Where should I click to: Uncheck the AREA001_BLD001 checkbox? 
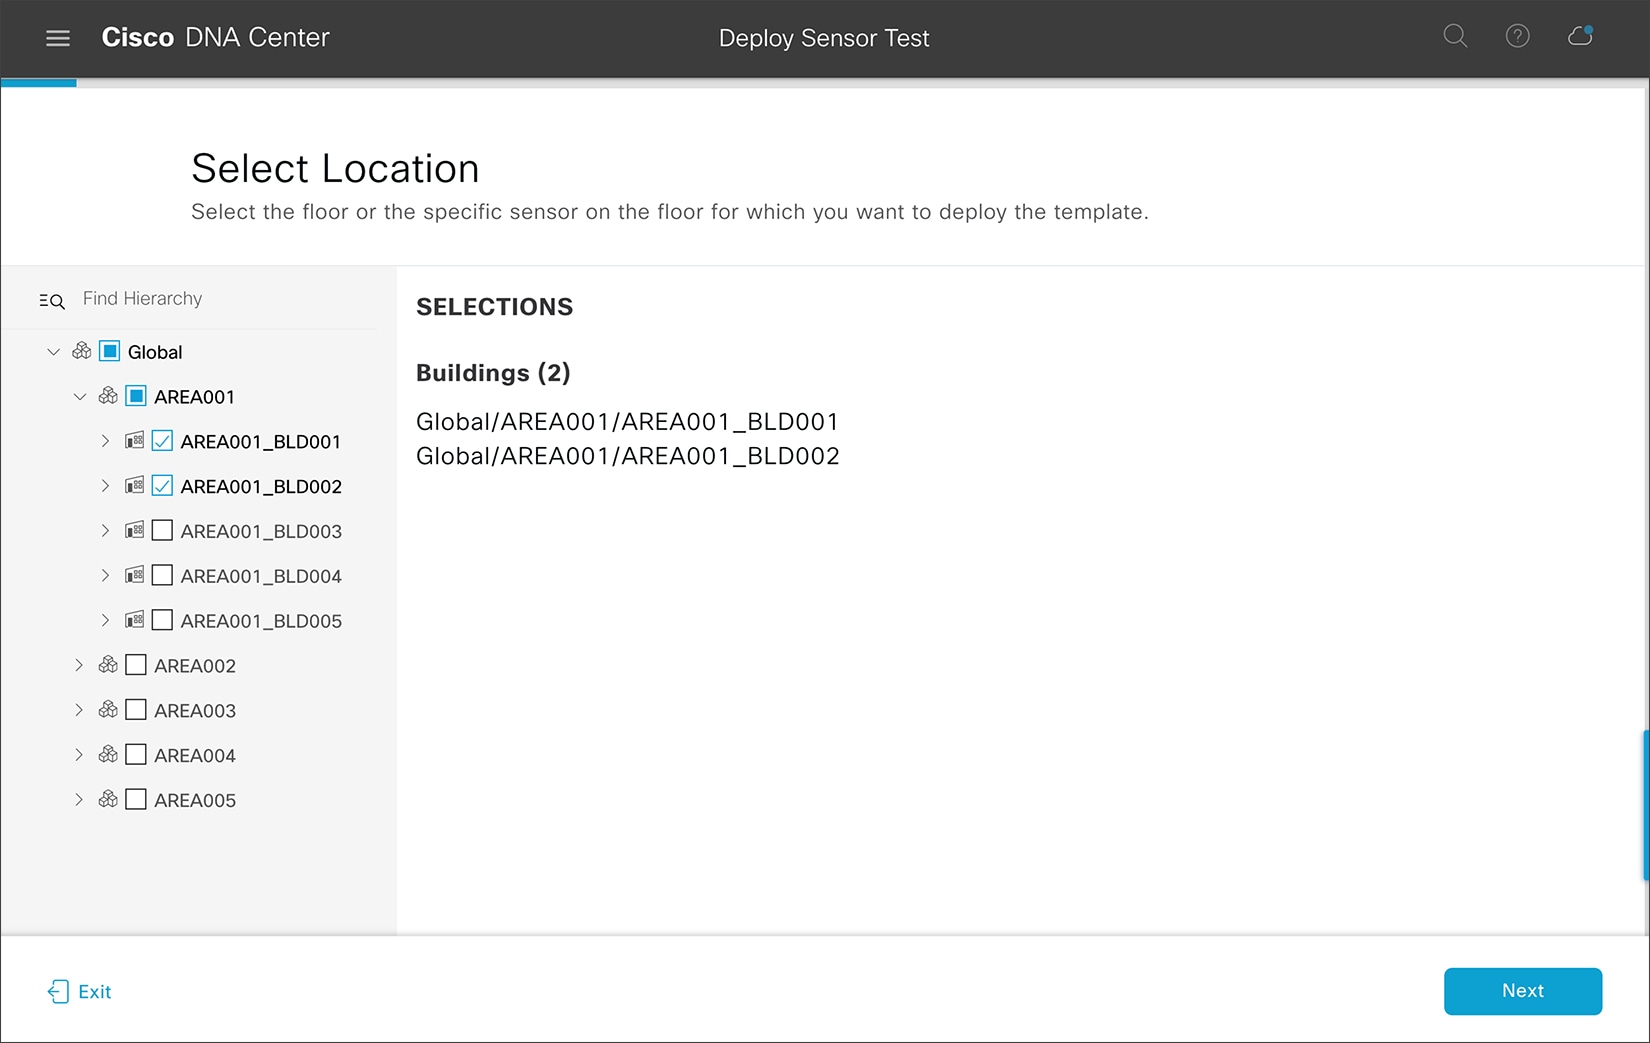coord(162,441)
